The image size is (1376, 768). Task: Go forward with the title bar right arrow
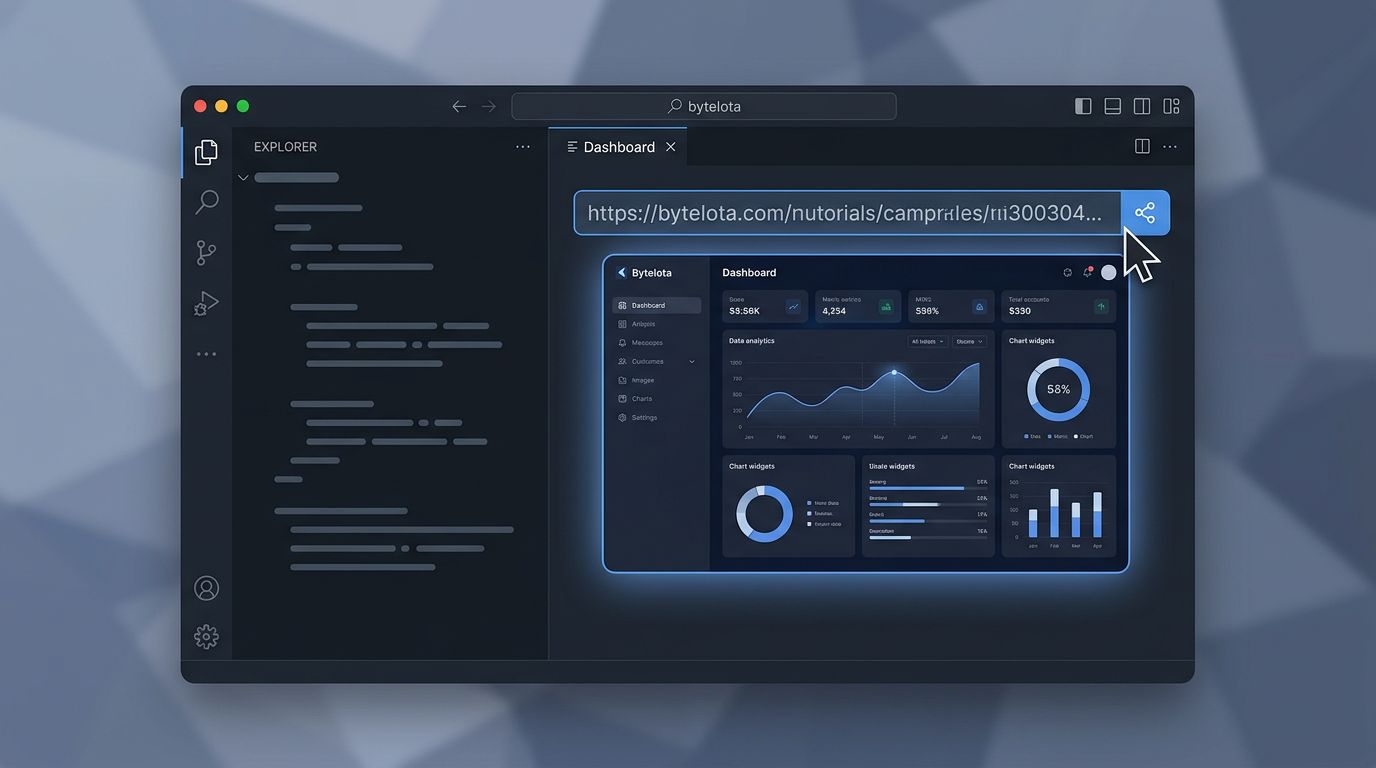(x=488, y=106)
